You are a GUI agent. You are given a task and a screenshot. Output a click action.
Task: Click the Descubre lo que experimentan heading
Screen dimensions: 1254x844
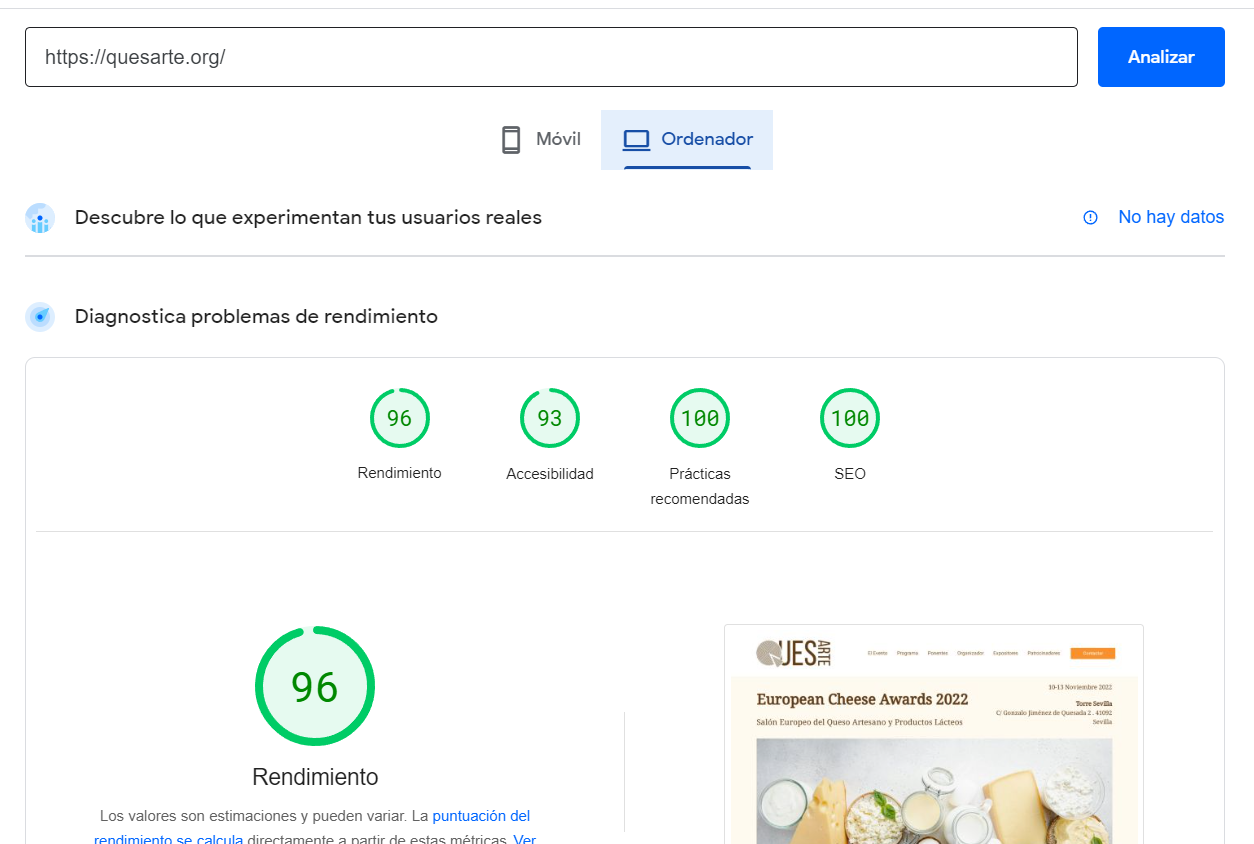(308, 217)
